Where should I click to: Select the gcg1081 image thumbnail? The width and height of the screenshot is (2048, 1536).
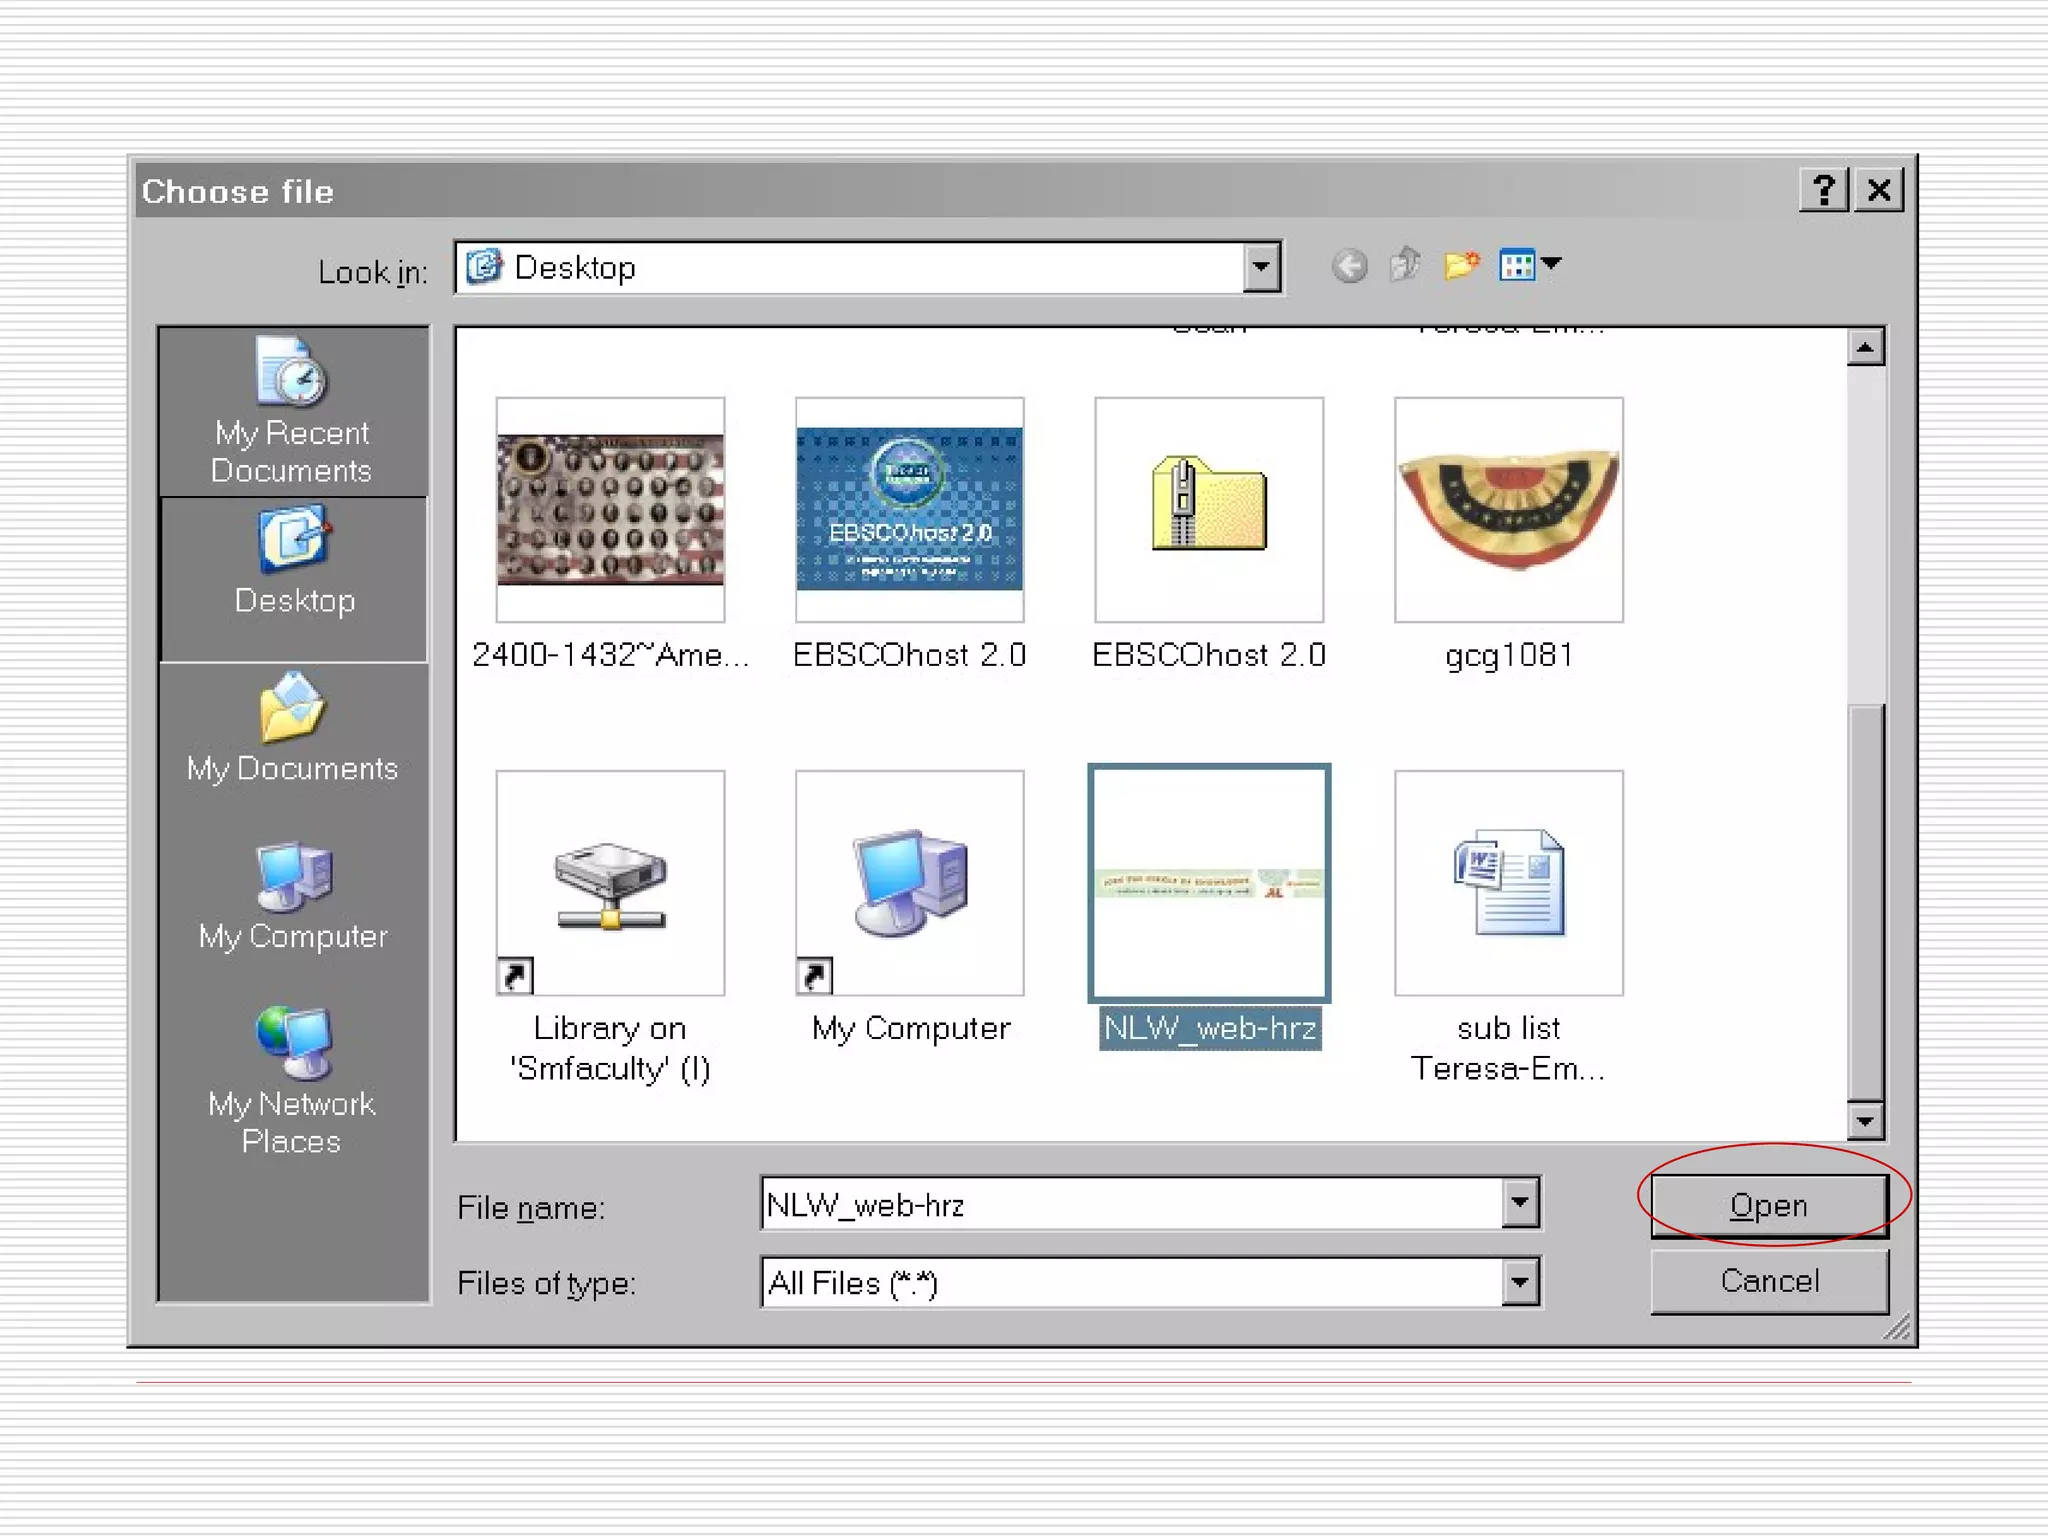coord(1508,510)
